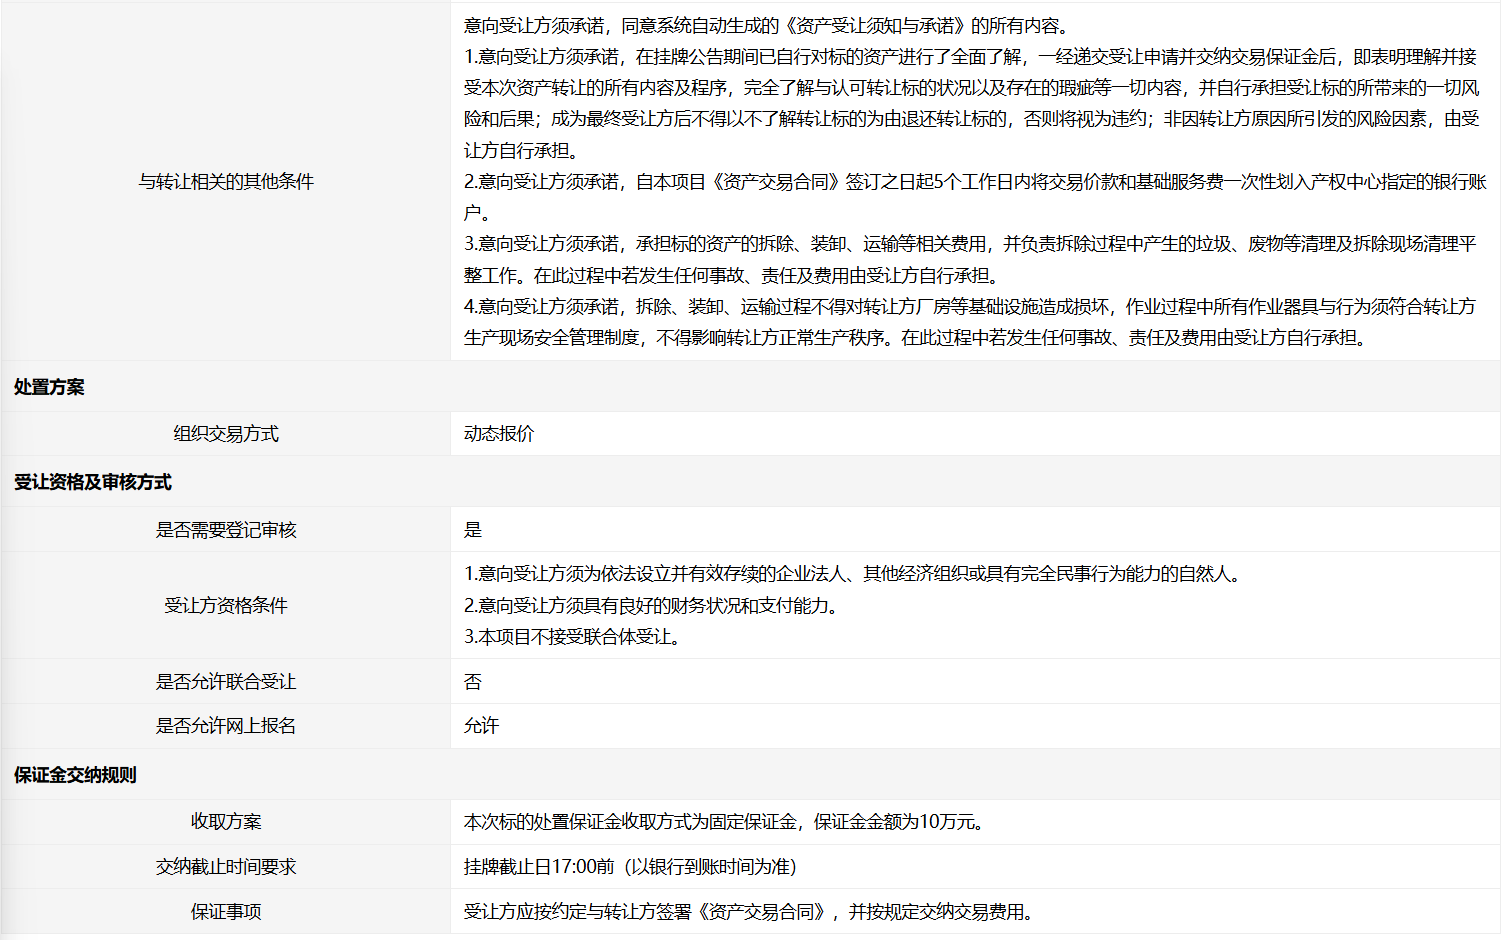
Task: Select the 受让方资格条件 label
Action: point(226,605)
